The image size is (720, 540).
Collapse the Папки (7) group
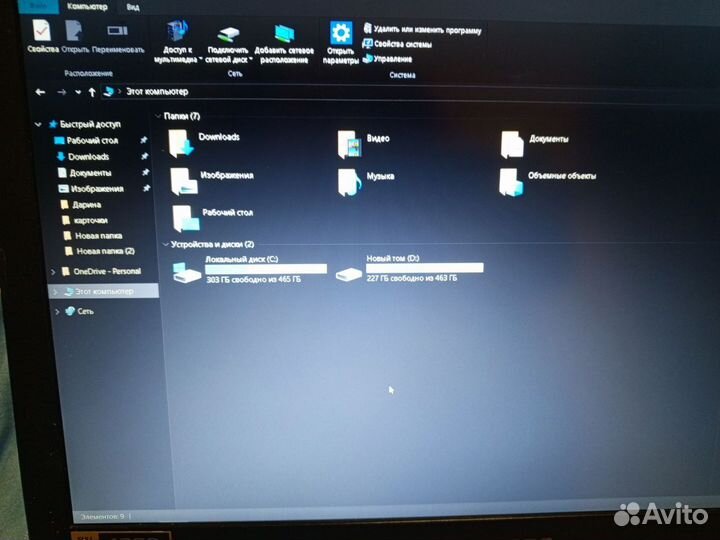pos(156,116)
